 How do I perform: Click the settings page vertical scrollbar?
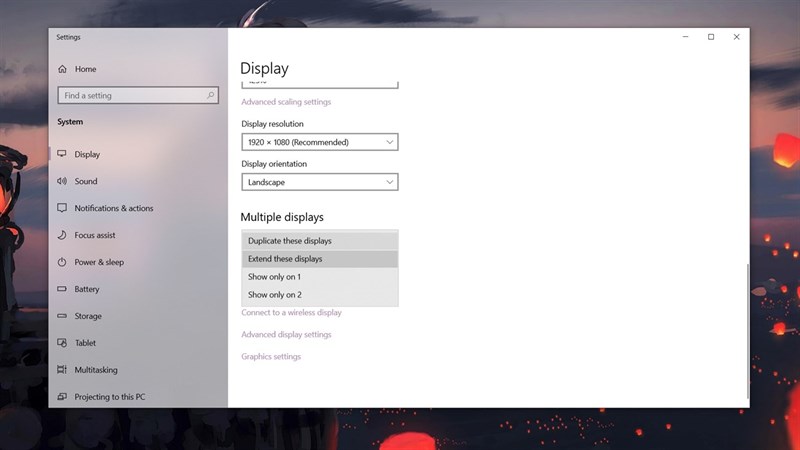[x=747, y=331]
